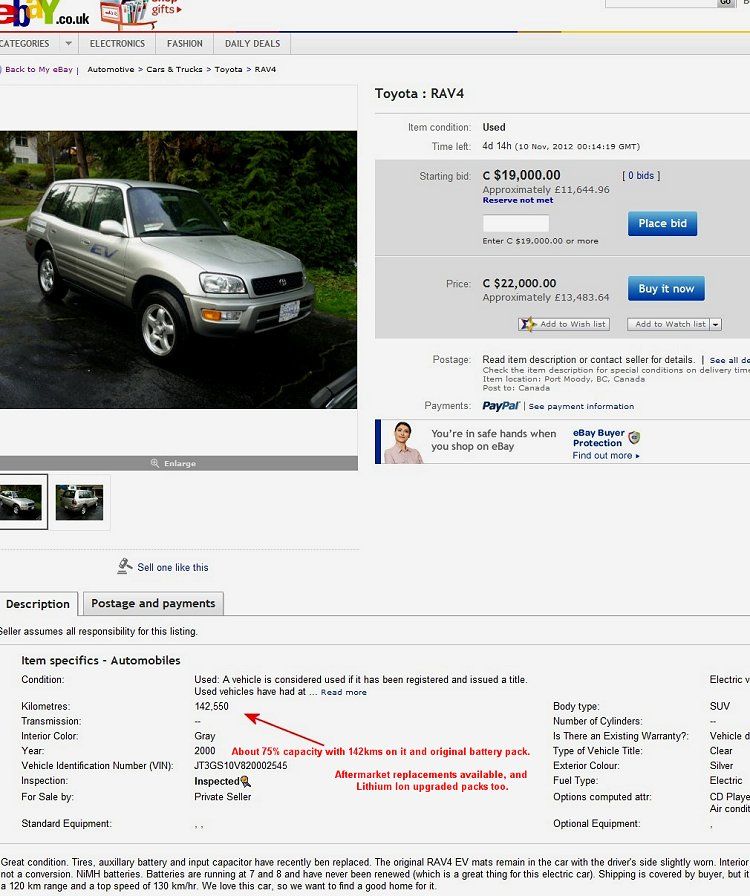Click the Buy it now button
The height and width of the screenshot is (896, 750).
[666, 289]
